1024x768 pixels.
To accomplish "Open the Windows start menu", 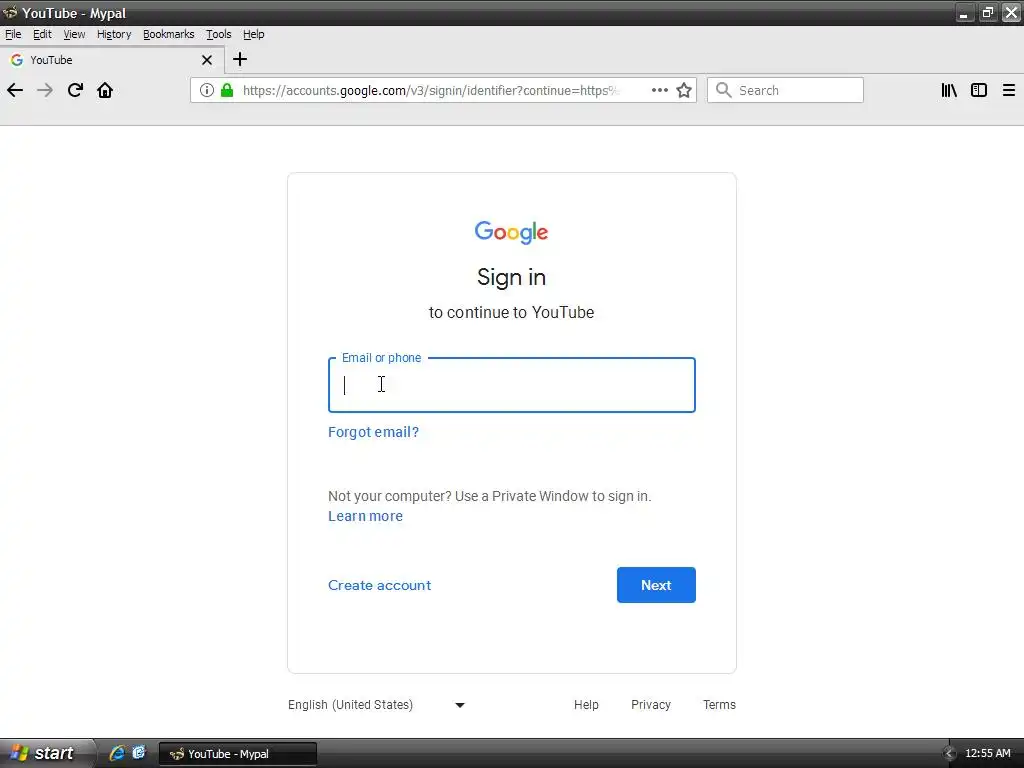I will 46,753.
